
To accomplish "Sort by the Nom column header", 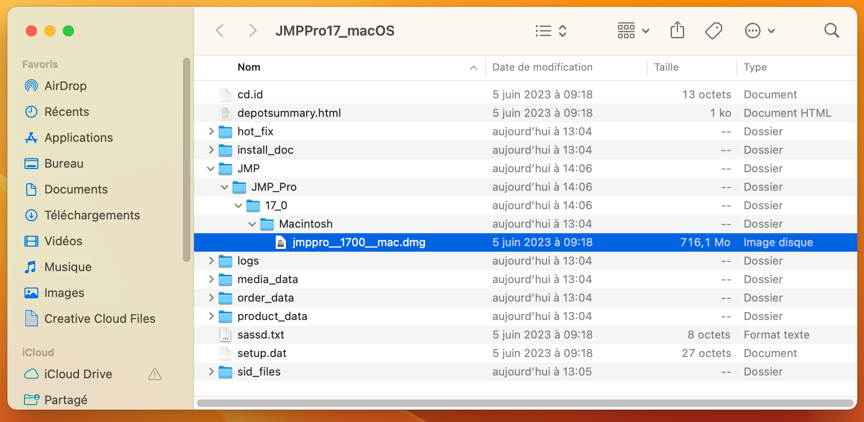I will tap(249, 67).
